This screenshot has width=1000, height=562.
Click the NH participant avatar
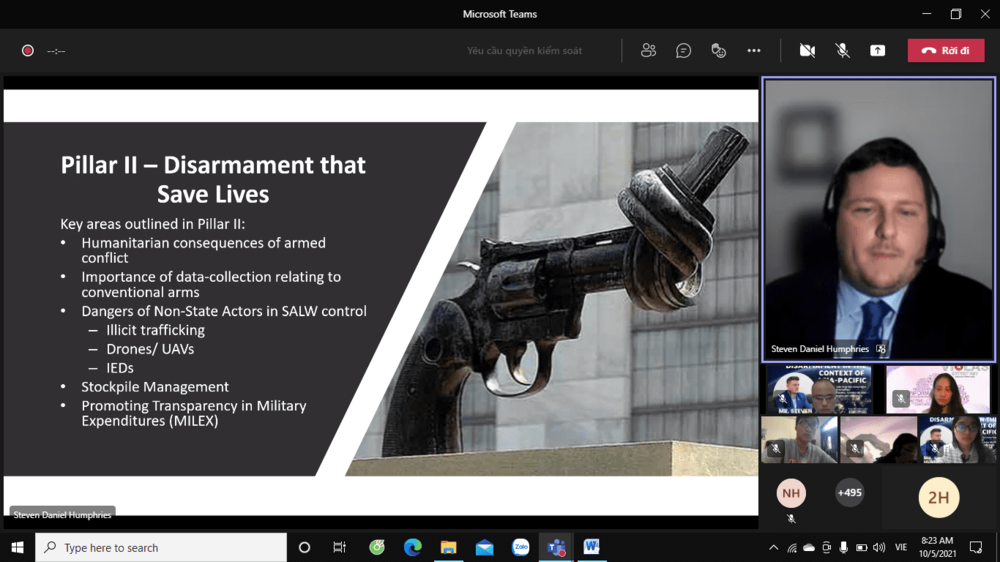[791, 493]
